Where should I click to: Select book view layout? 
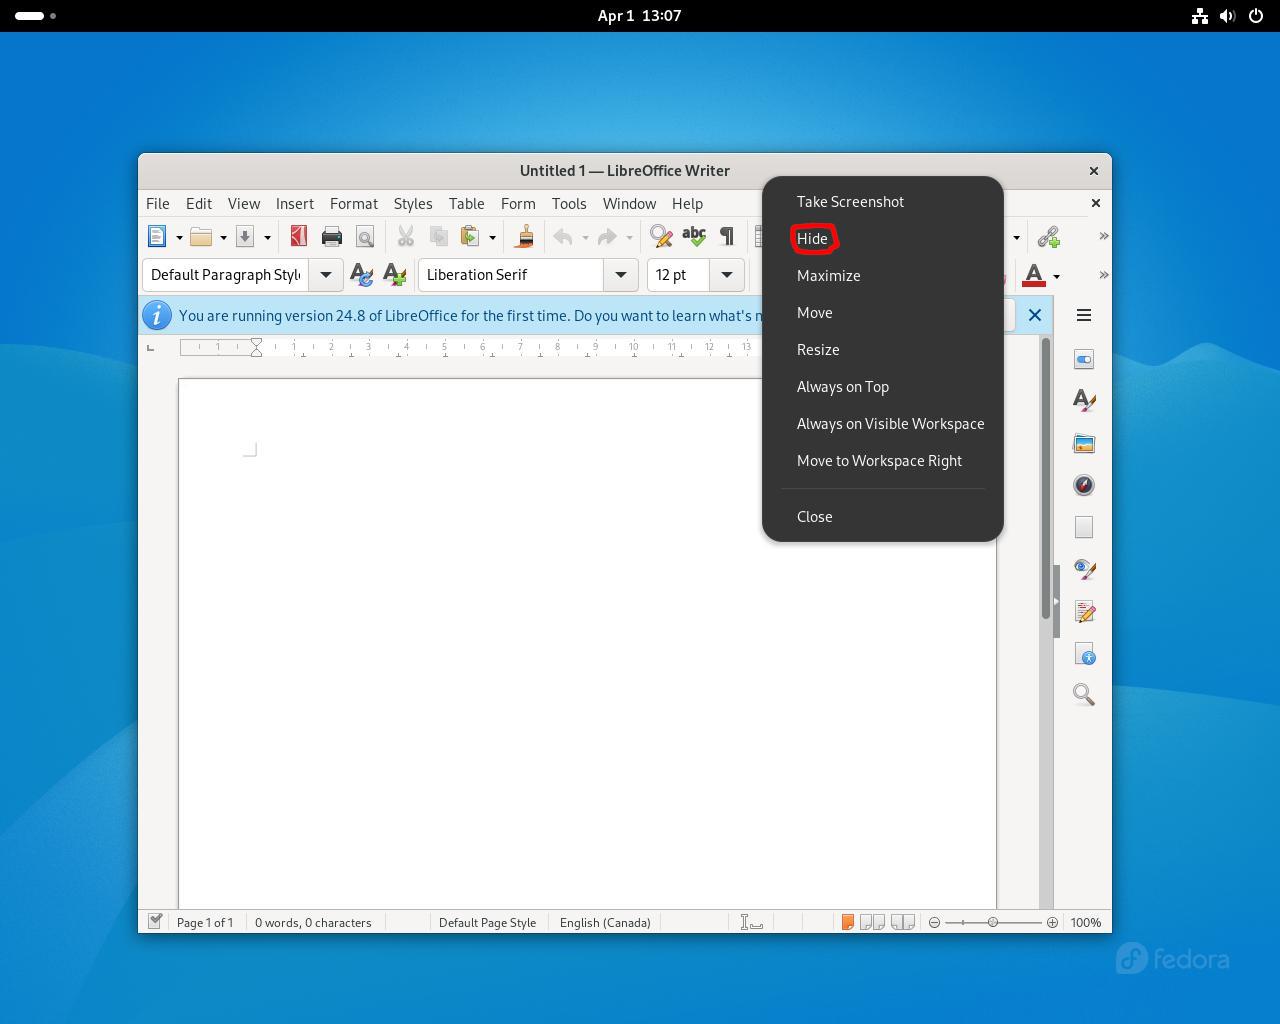pos(903,922)
